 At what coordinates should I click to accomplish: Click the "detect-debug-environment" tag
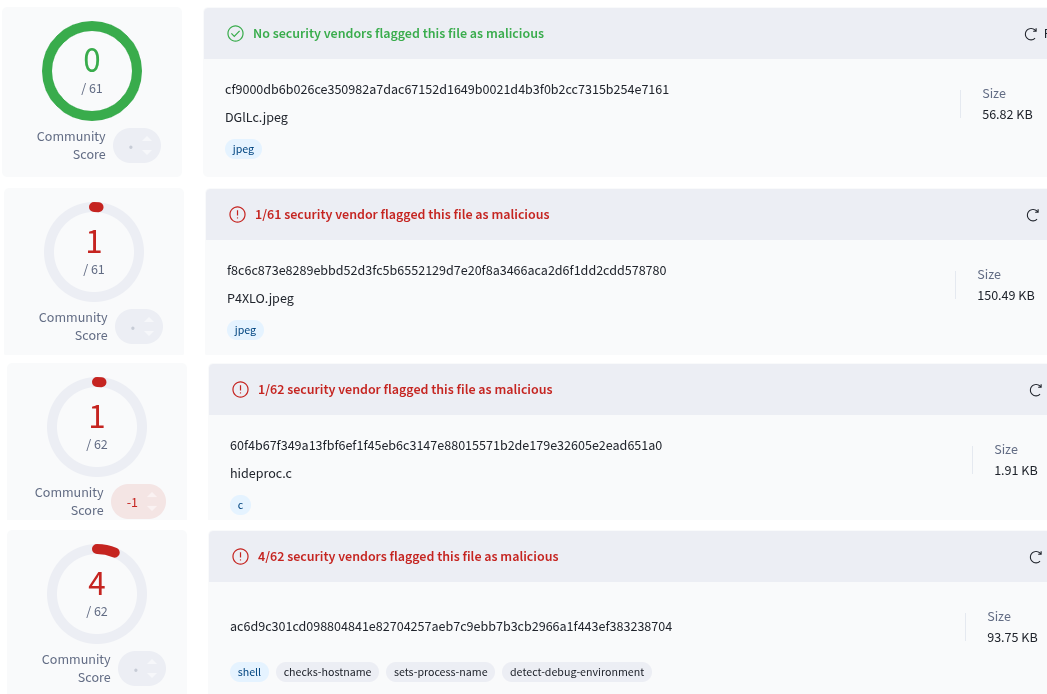[x=577, y=672]
